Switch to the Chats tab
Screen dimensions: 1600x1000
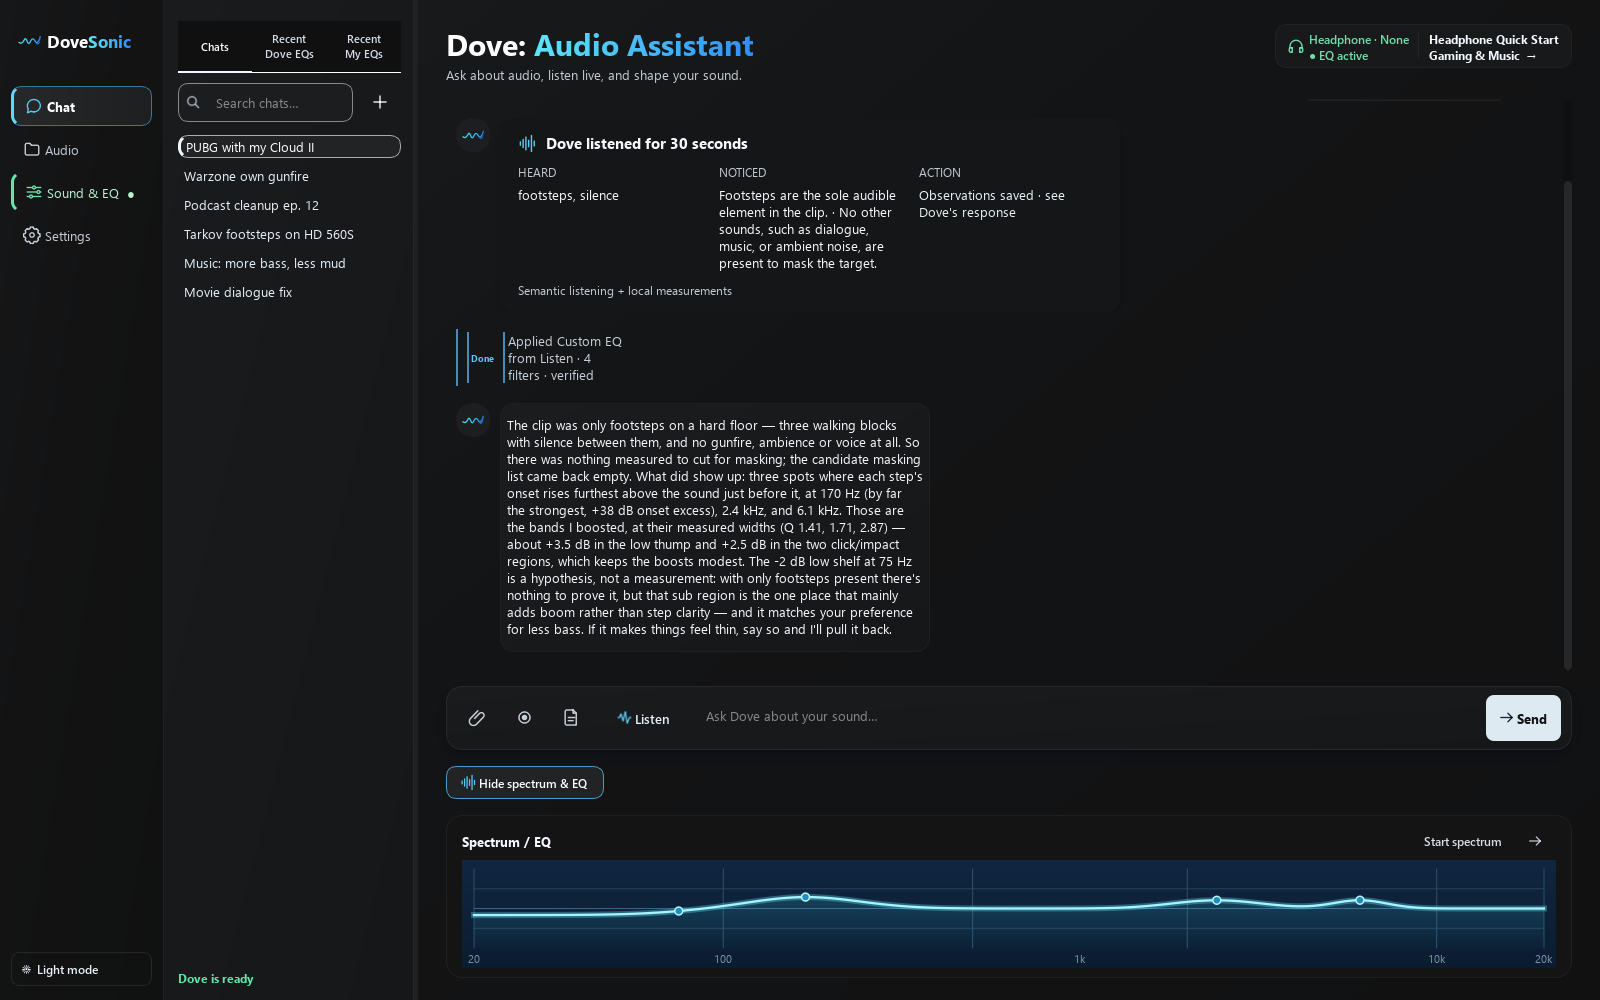tap(215, 47)
